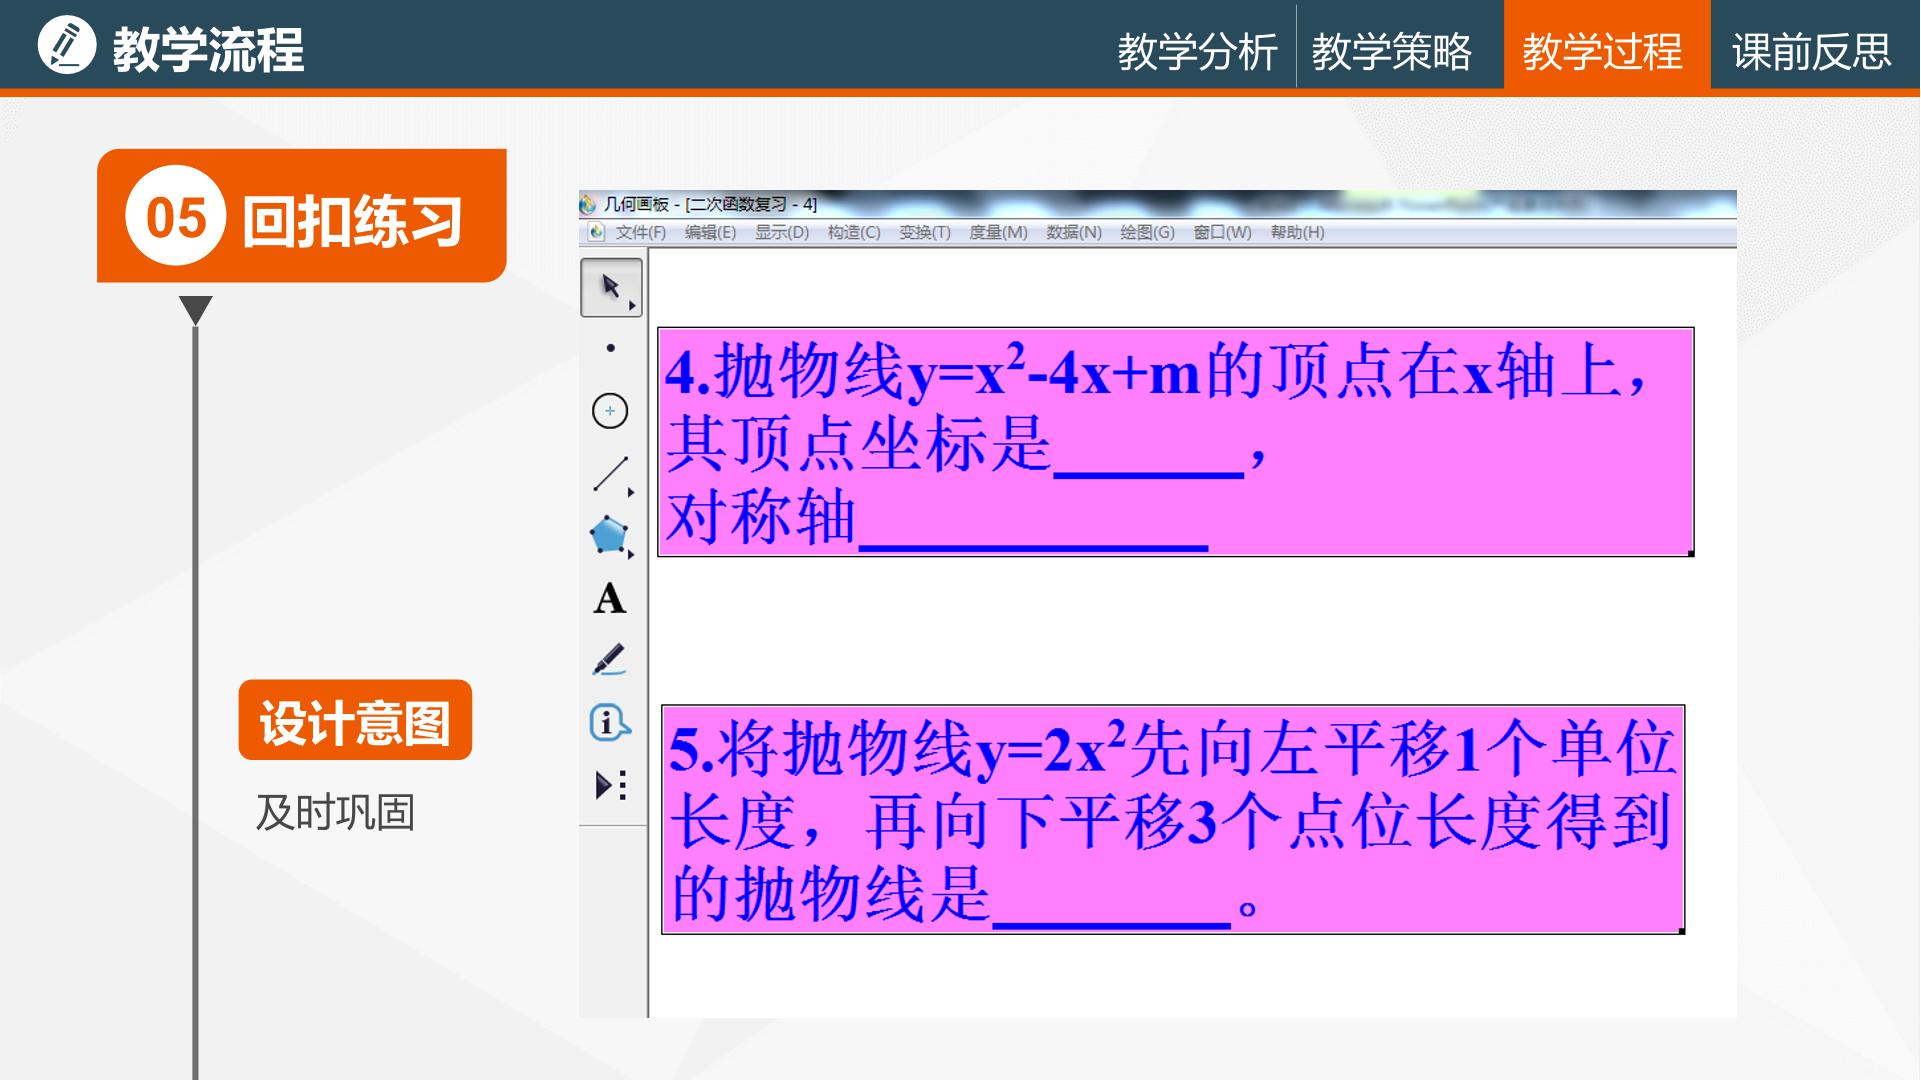
Task: Open the 绘图(G) menu
Action: [x=1147, y=232]
